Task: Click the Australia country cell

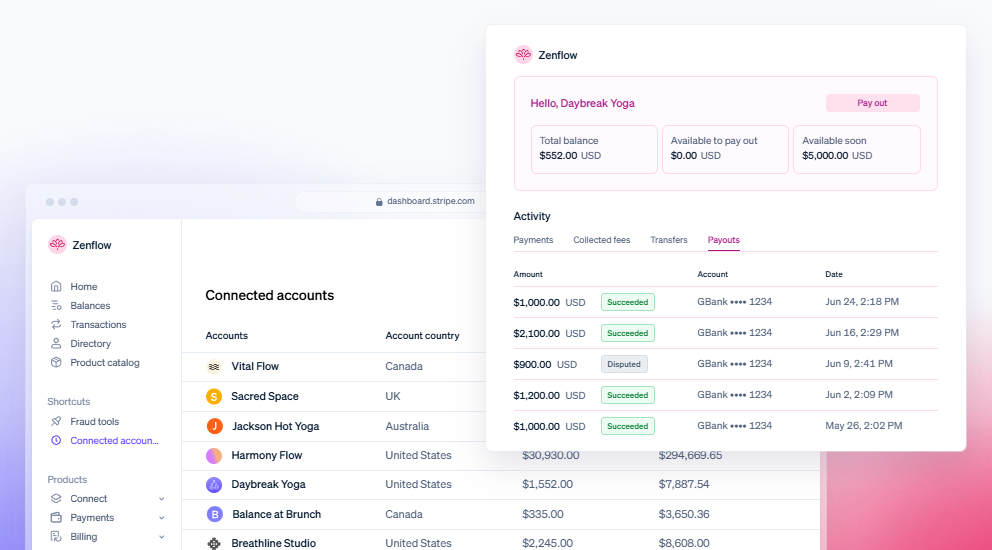Action: (407, 426)
